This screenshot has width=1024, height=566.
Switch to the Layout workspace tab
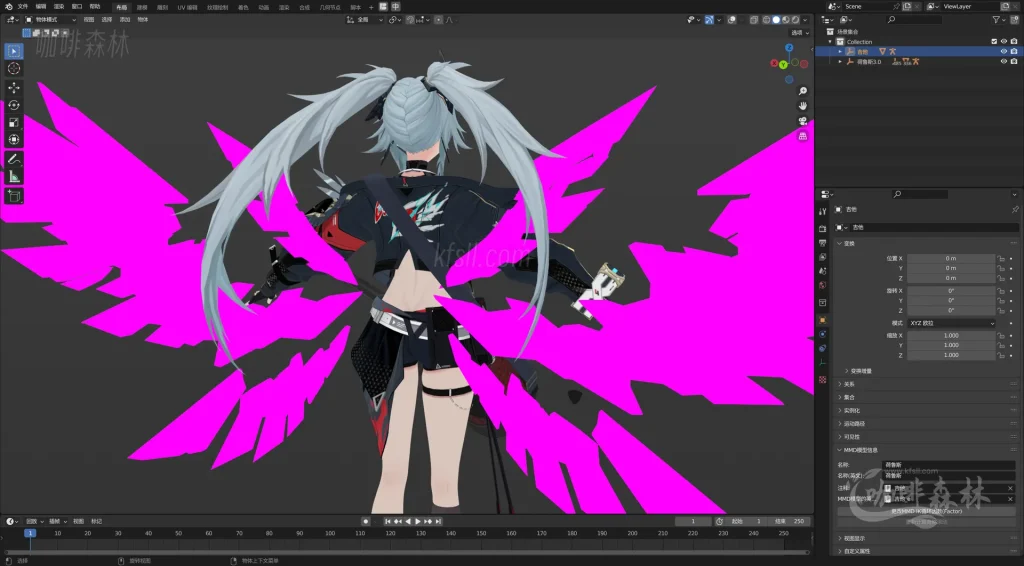[x=121, y=7]
